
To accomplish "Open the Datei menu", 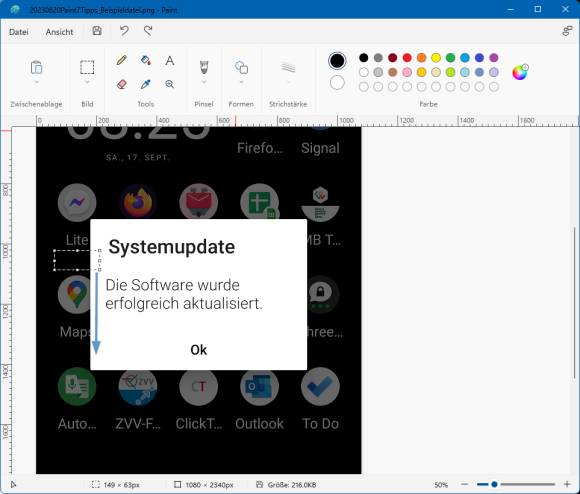I will click(x=18, y=32).
